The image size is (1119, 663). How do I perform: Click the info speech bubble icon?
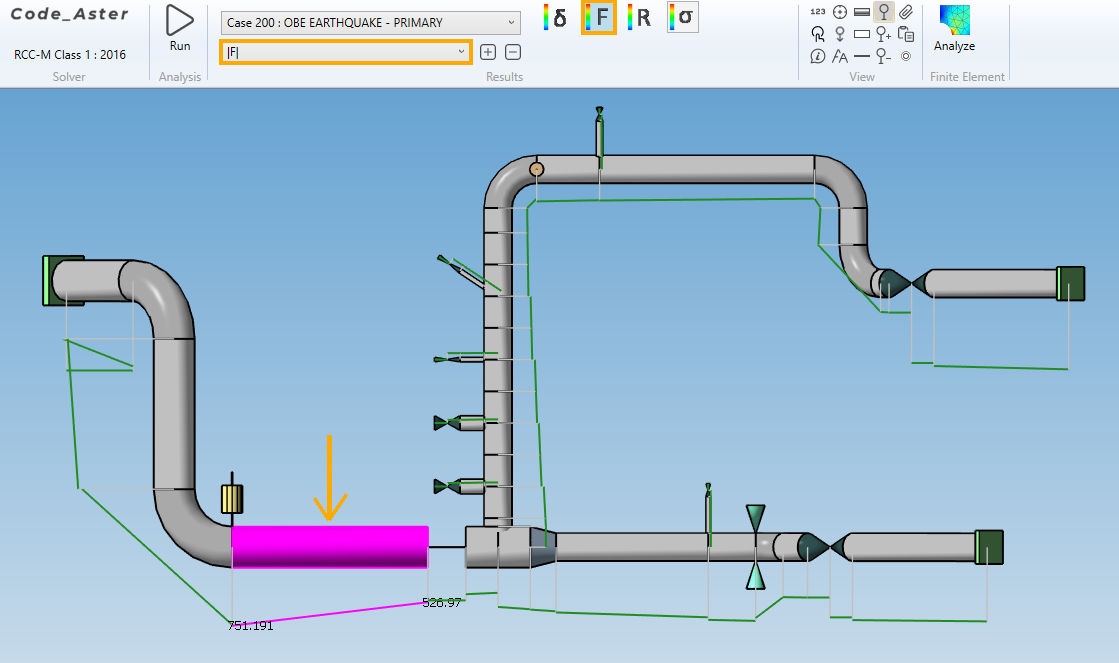[818, 56]
